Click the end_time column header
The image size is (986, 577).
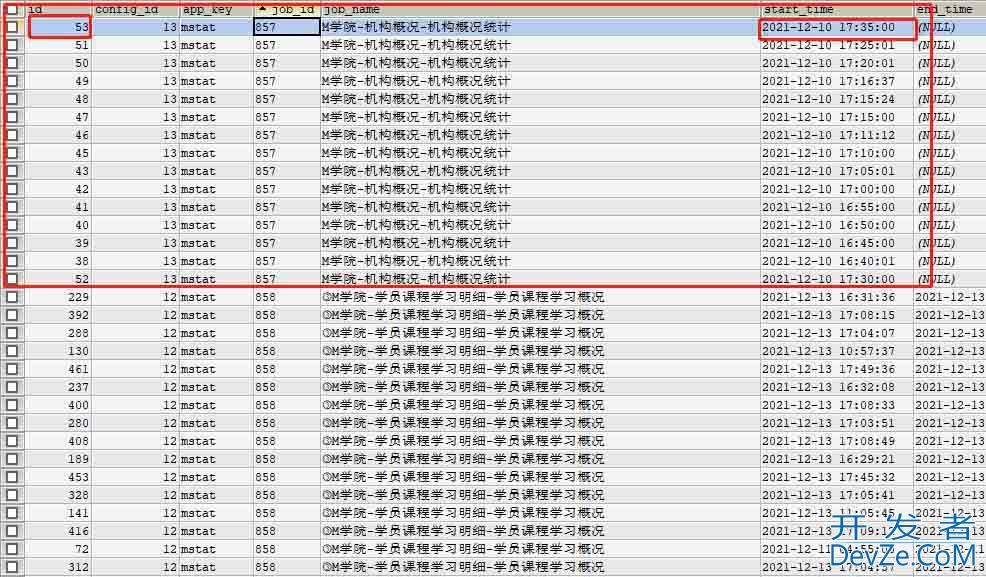(950, 9)
